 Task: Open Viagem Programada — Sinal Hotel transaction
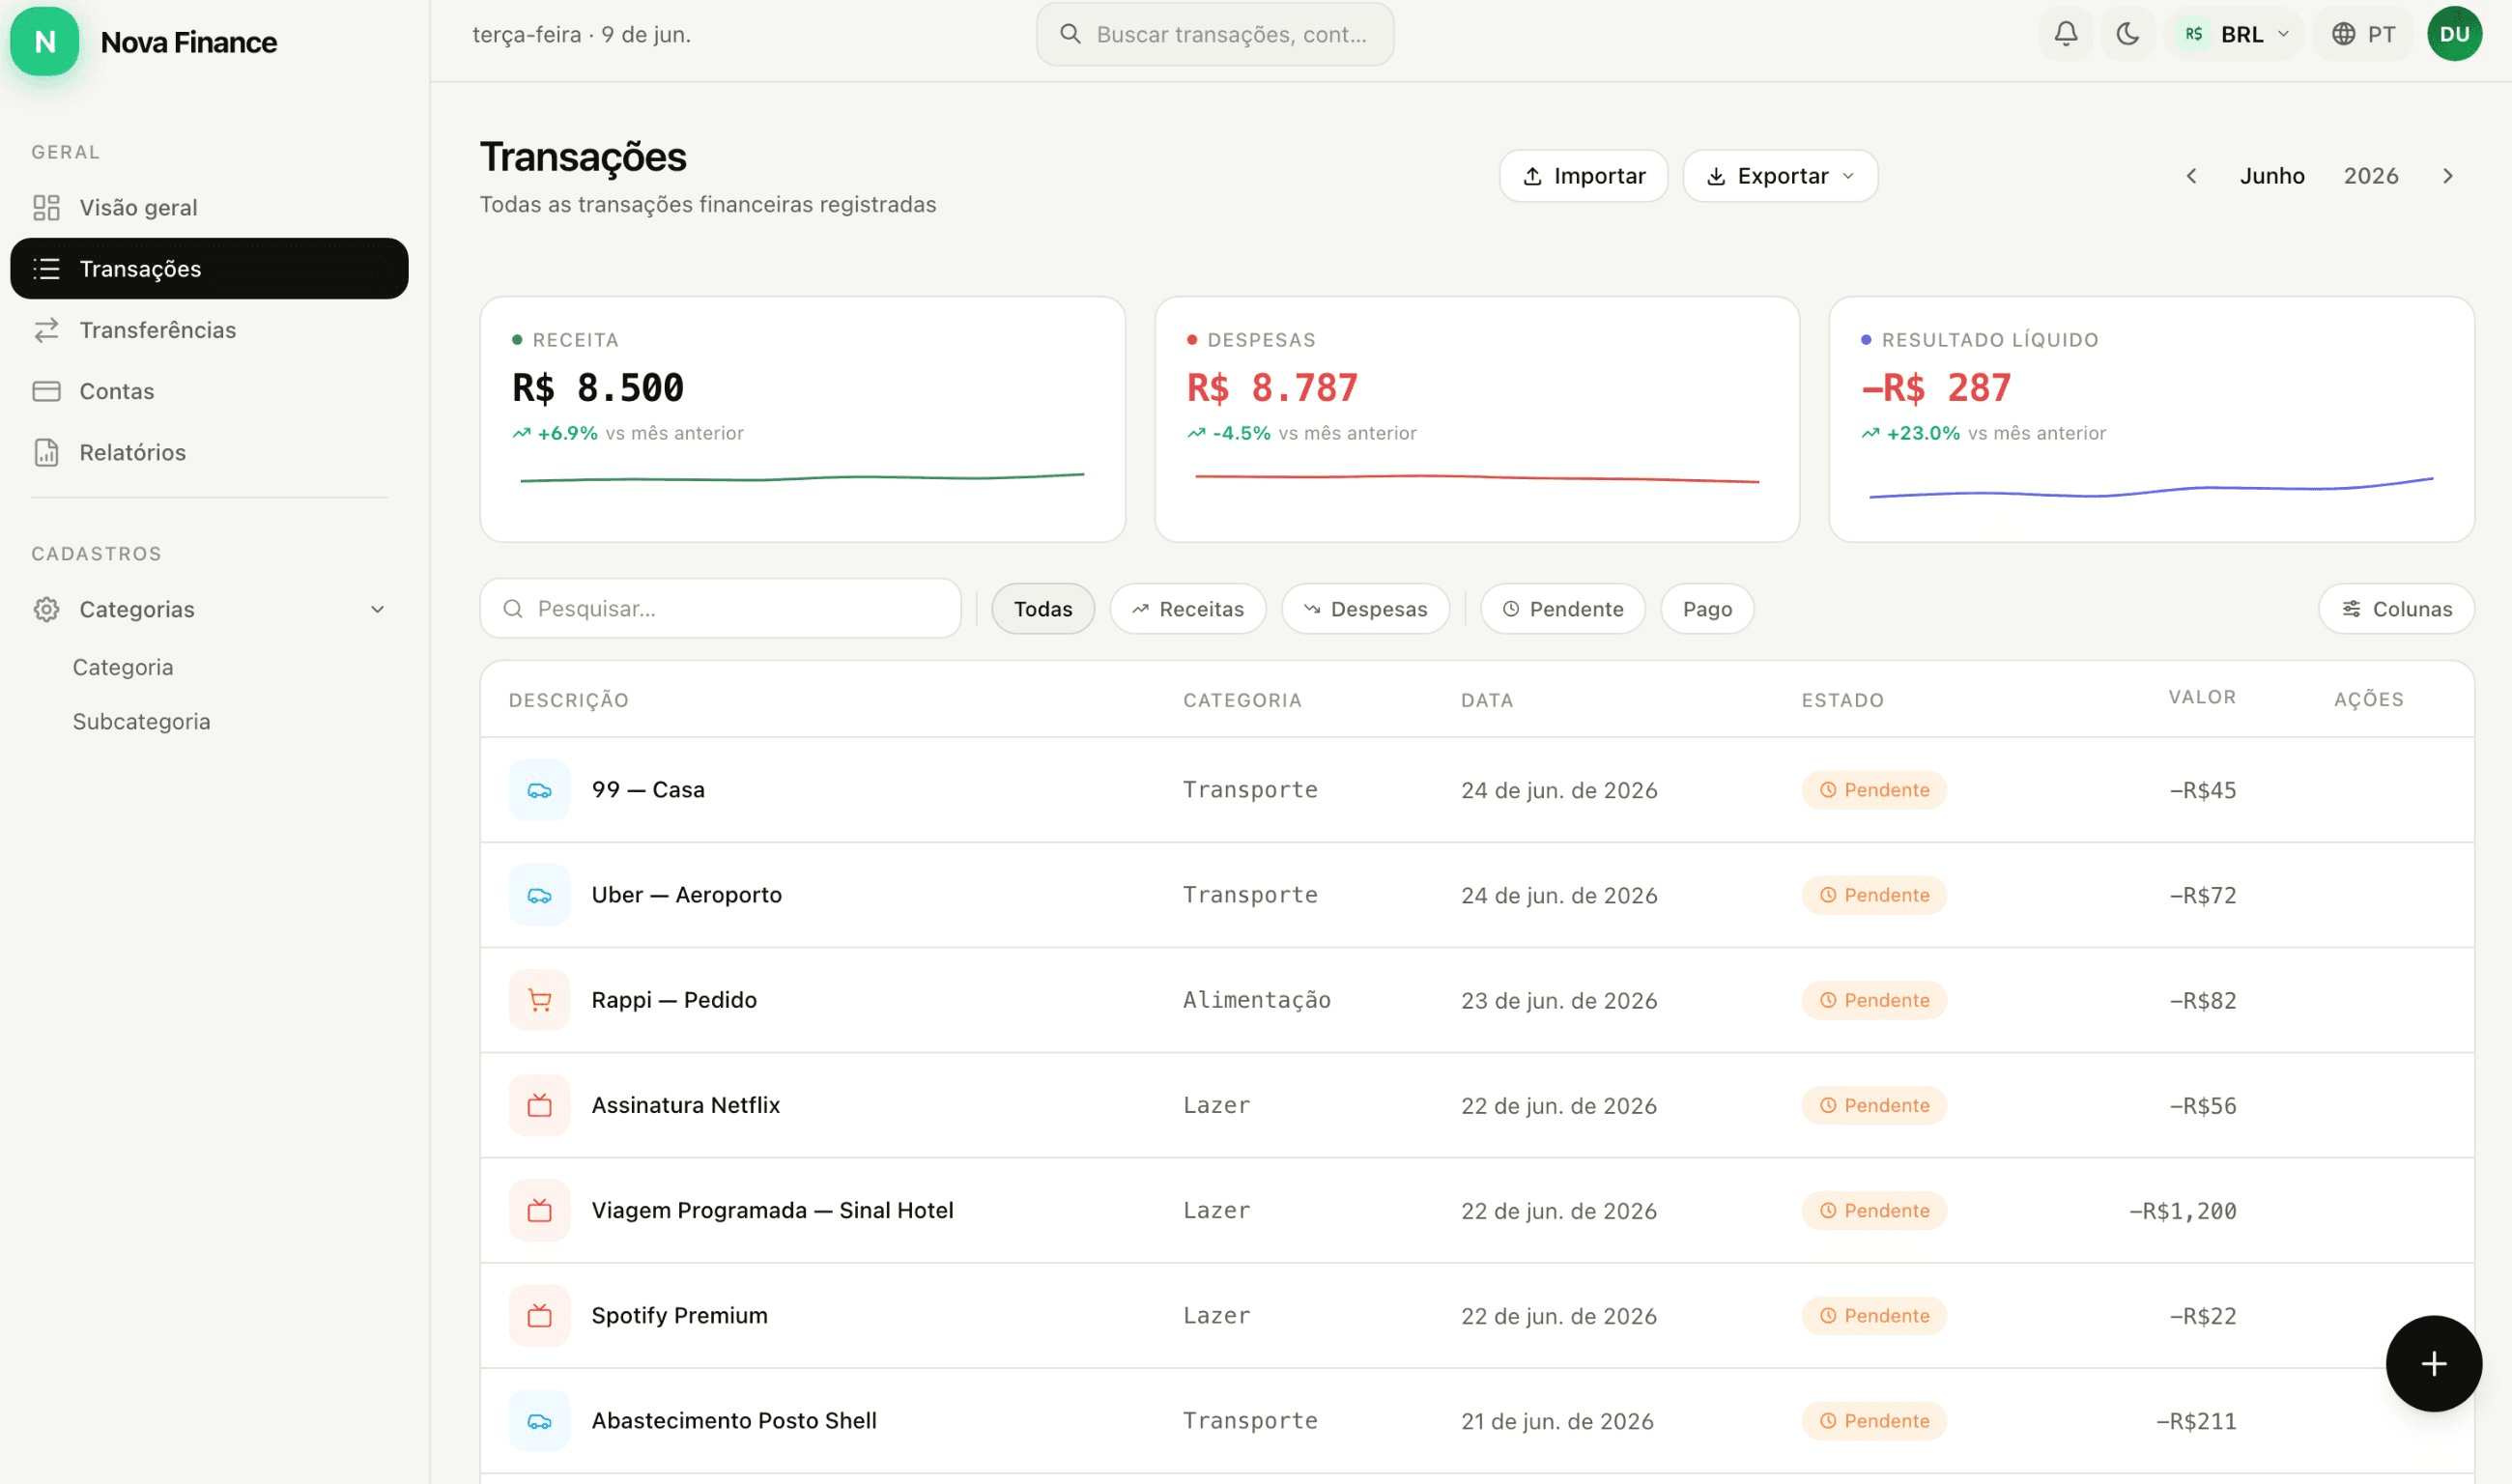pyautogui.click(x=1476, y=1210)
